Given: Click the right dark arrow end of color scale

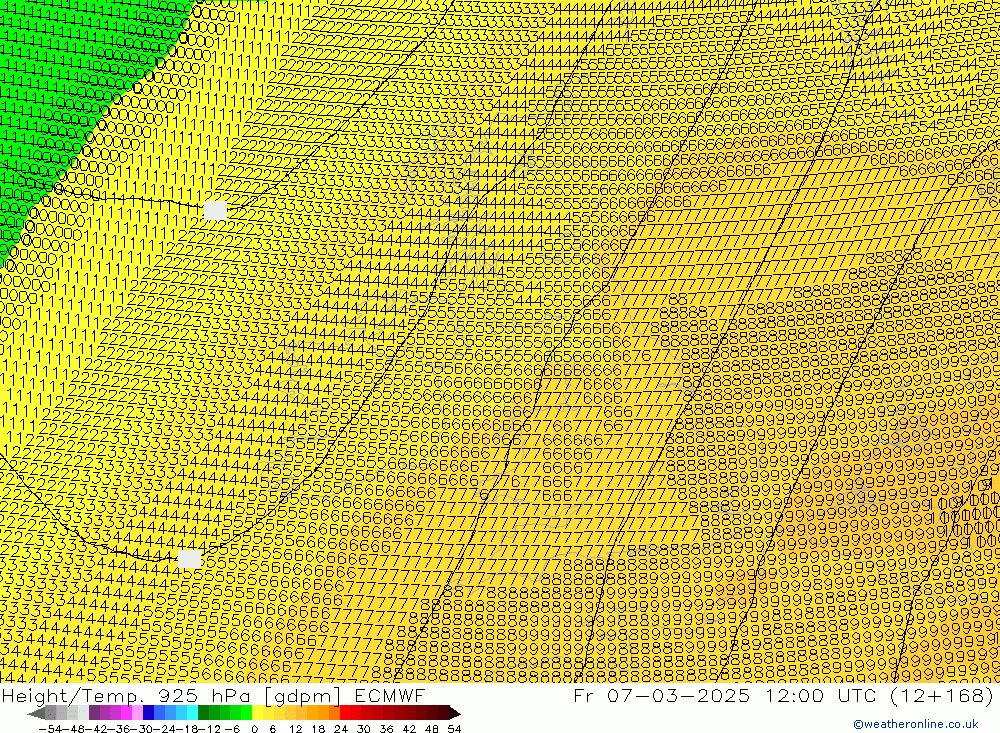Looking at the screenshot, I should click(x=454, y=713).
